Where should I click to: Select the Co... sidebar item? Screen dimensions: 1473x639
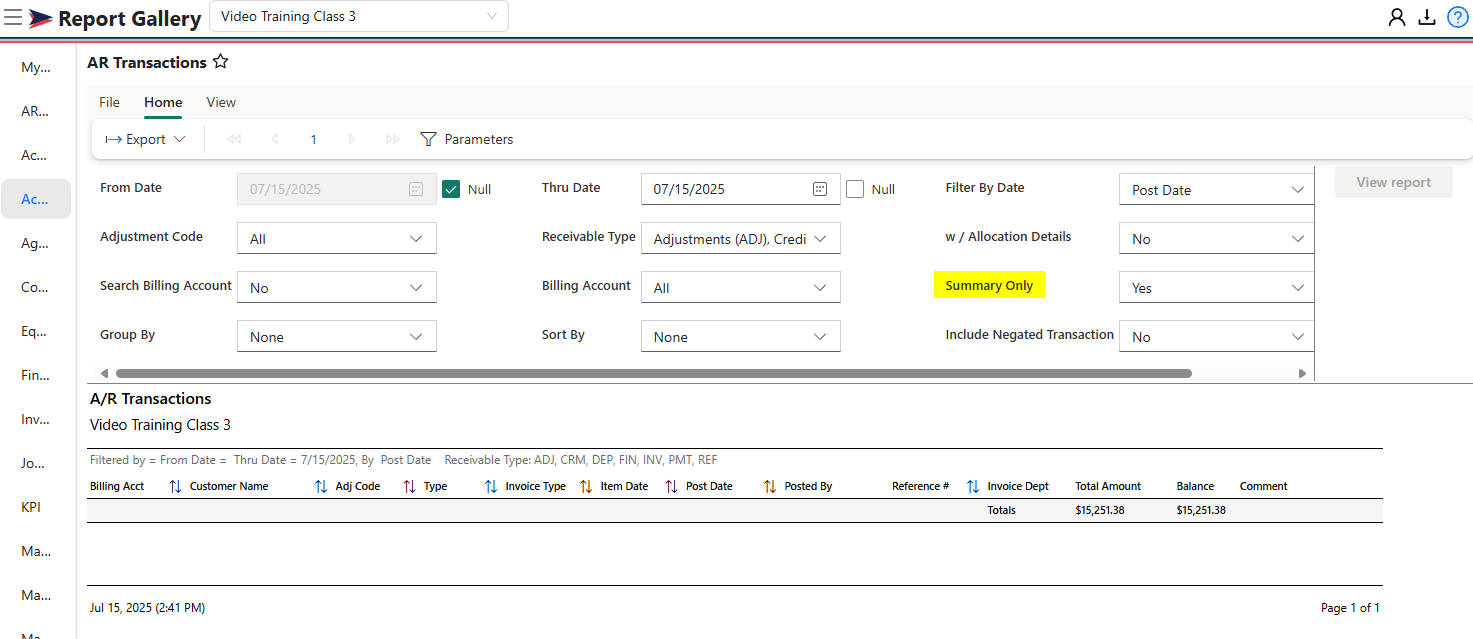[x=36, y=287]
